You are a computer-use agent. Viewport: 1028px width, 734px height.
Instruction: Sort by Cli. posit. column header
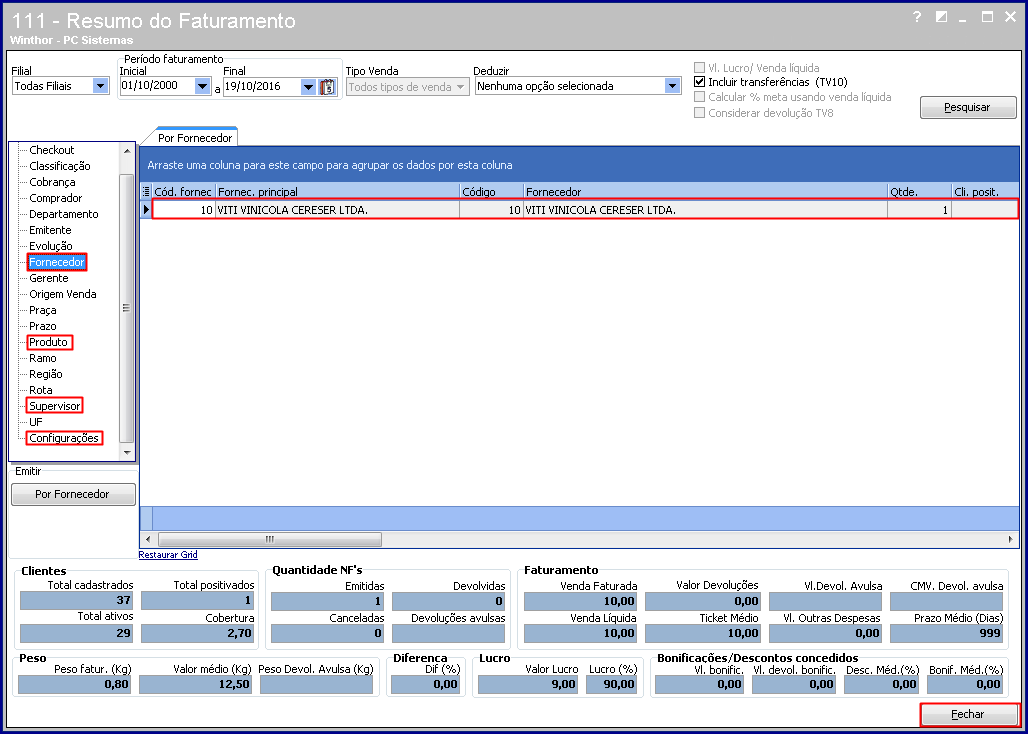point(985,192)
